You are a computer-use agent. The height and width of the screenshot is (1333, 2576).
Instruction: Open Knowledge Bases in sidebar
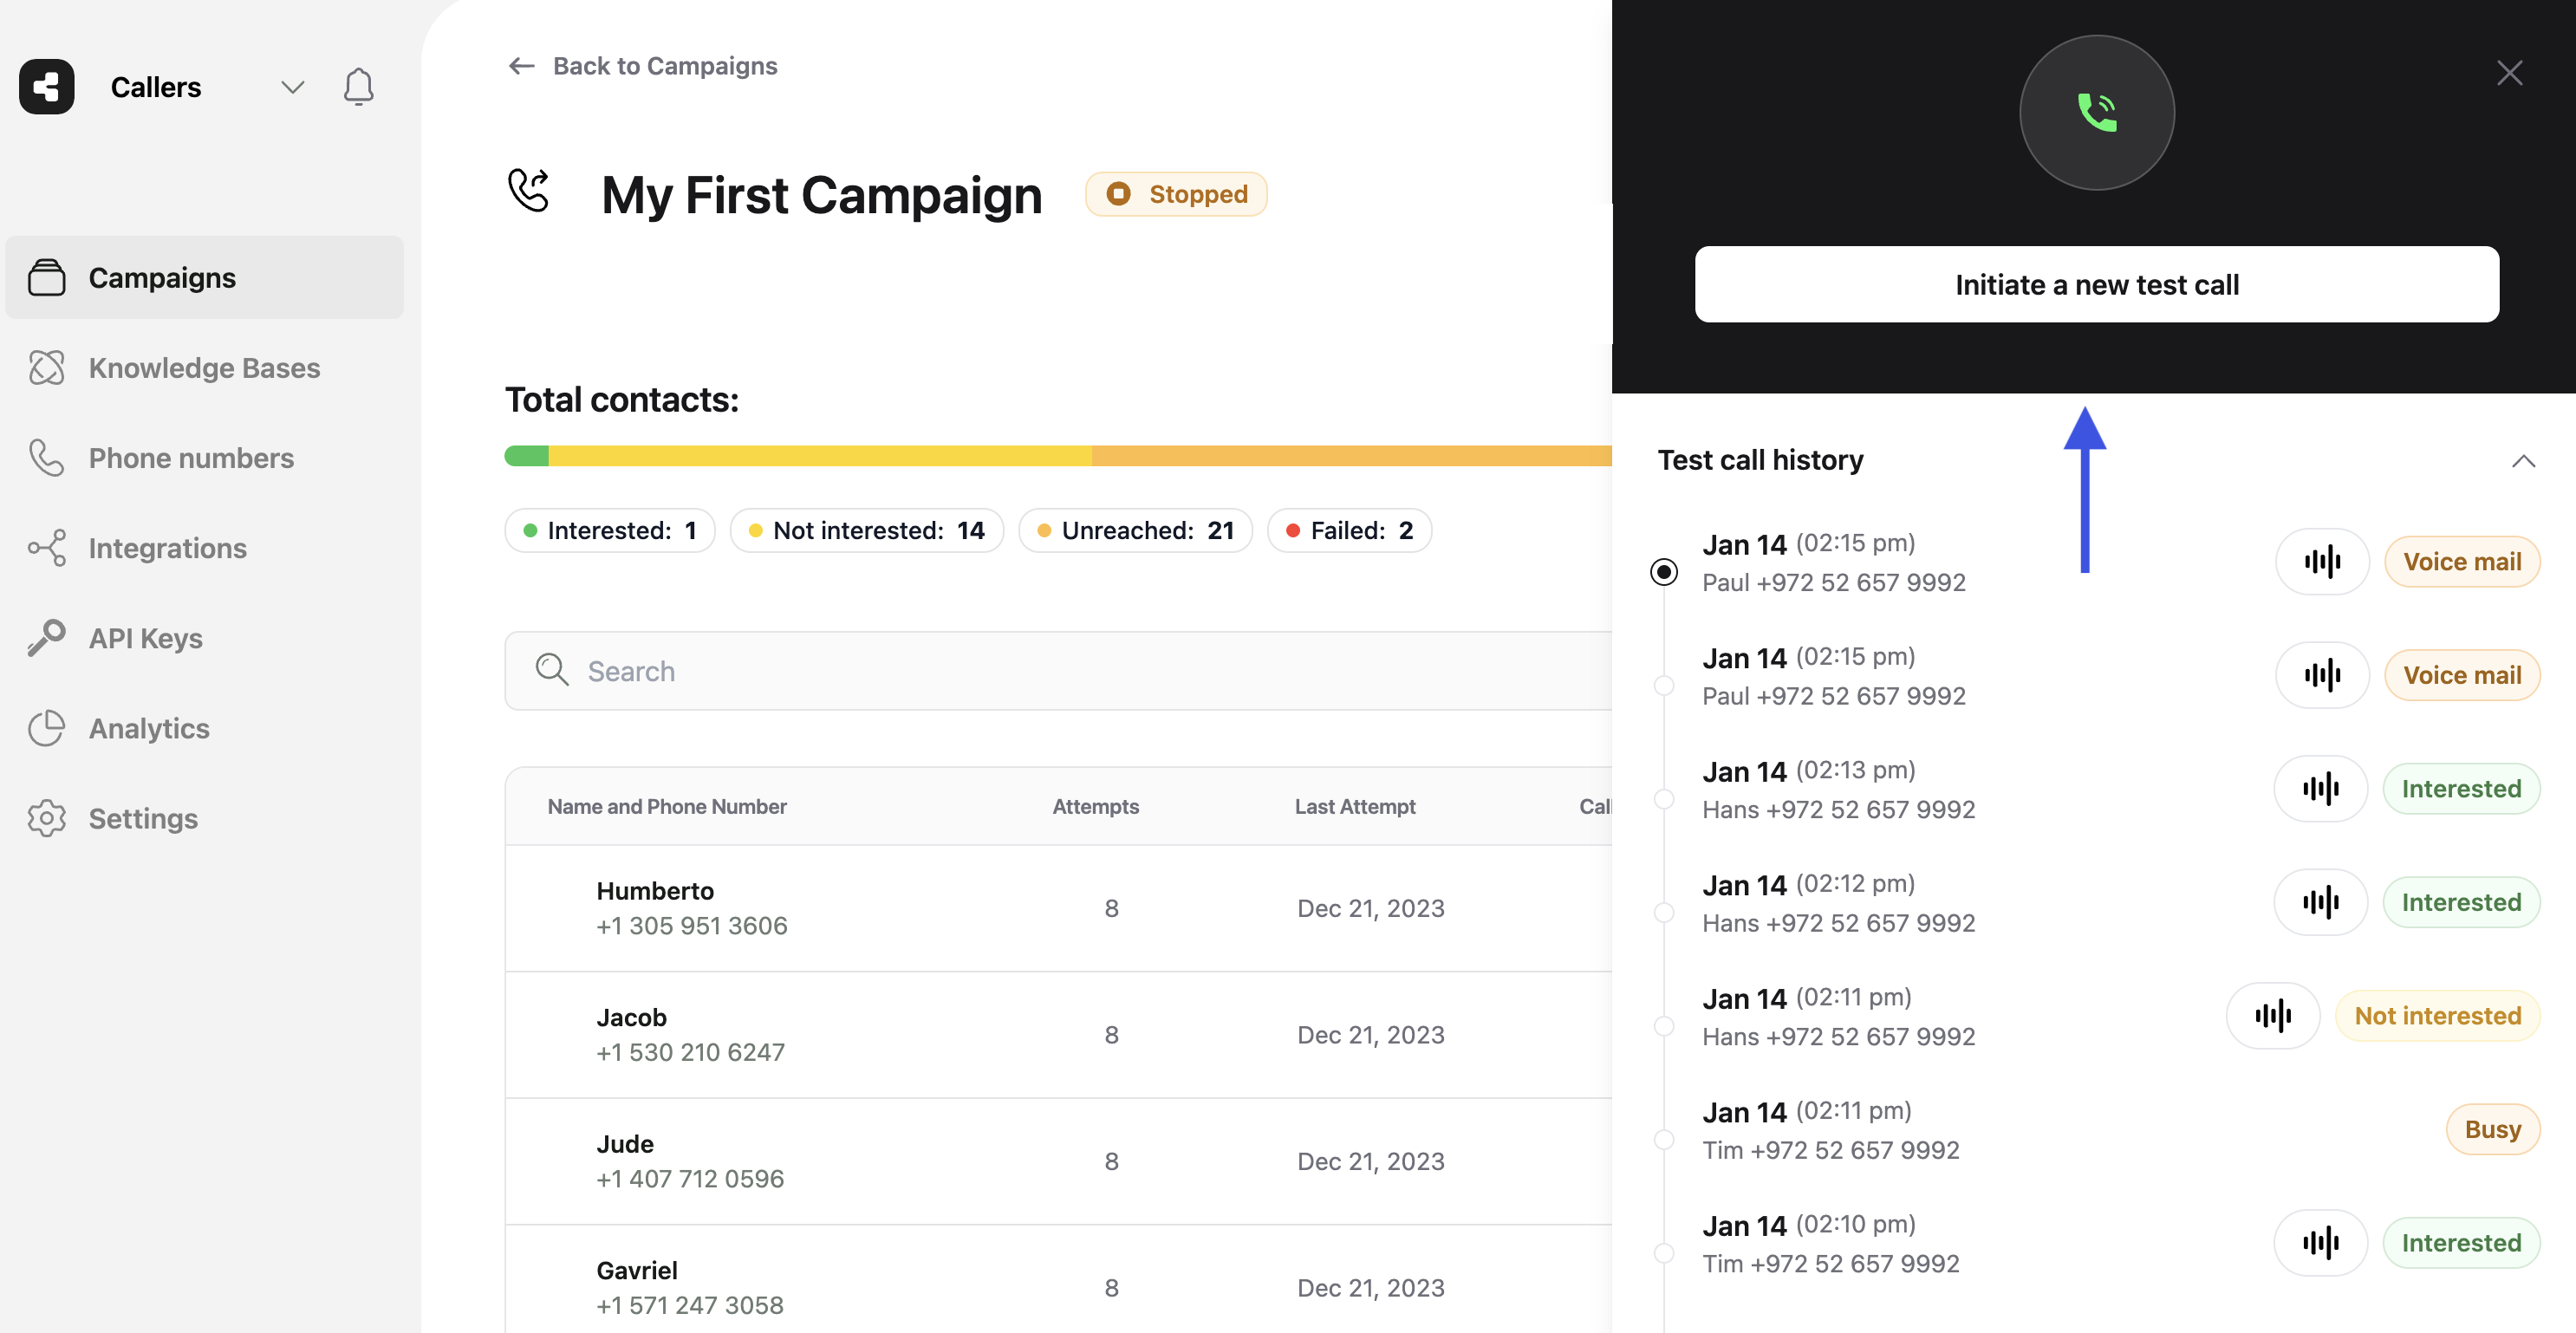[x=204, y=368]
